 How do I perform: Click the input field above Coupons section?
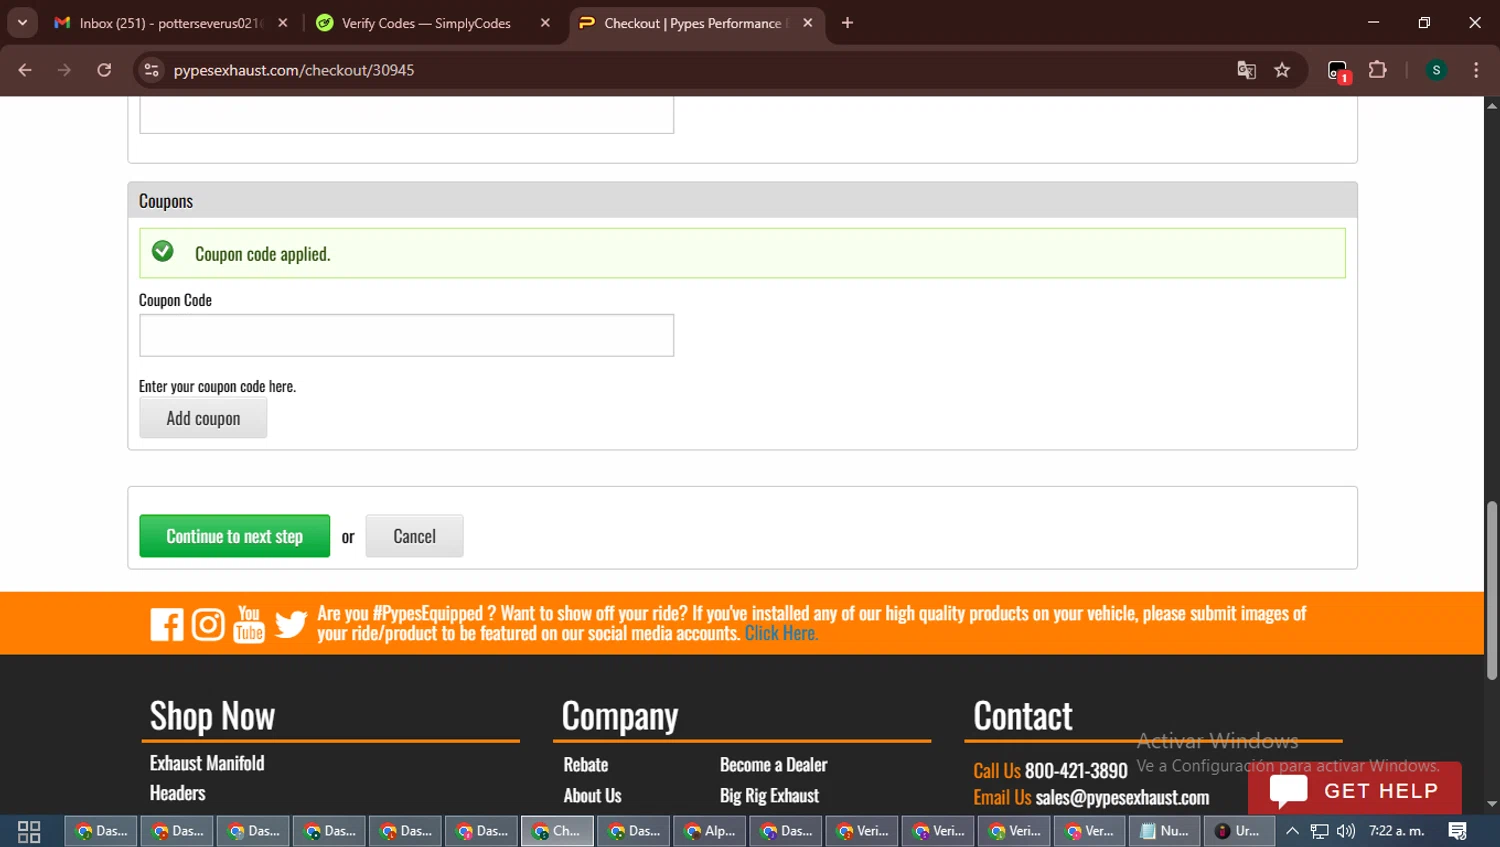click(x=406, y=114)
